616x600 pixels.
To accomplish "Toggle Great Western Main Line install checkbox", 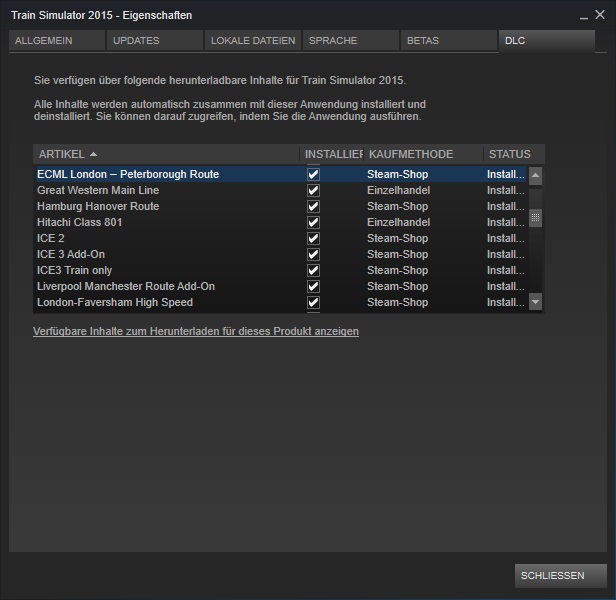I will [x=313, y=191].
